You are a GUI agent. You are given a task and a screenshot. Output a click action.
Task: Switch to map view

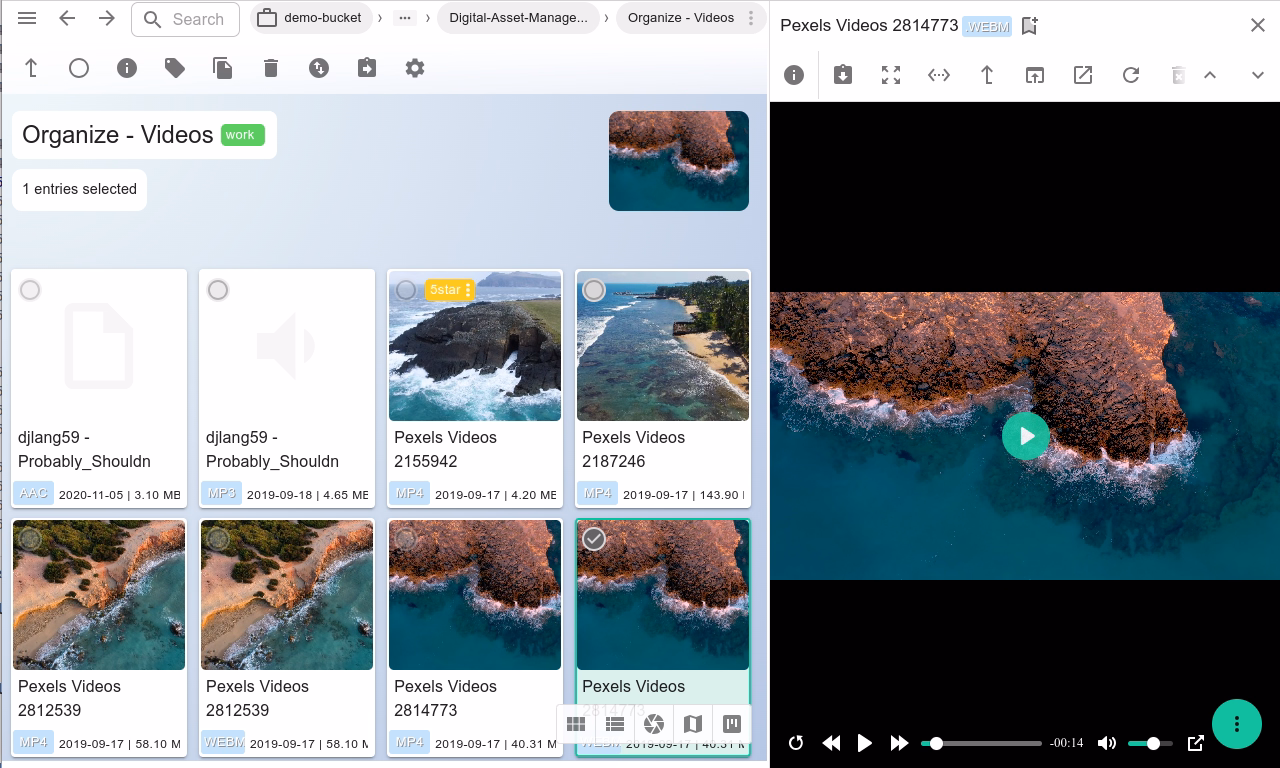tap(693, 724)
